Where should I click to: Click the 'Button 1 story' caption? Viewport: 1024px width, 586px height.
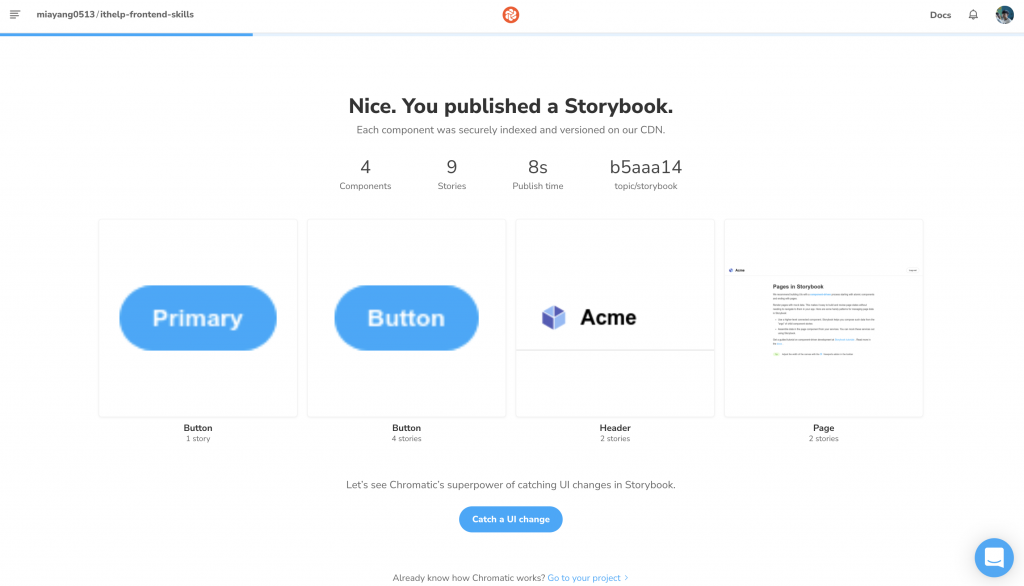198,432
